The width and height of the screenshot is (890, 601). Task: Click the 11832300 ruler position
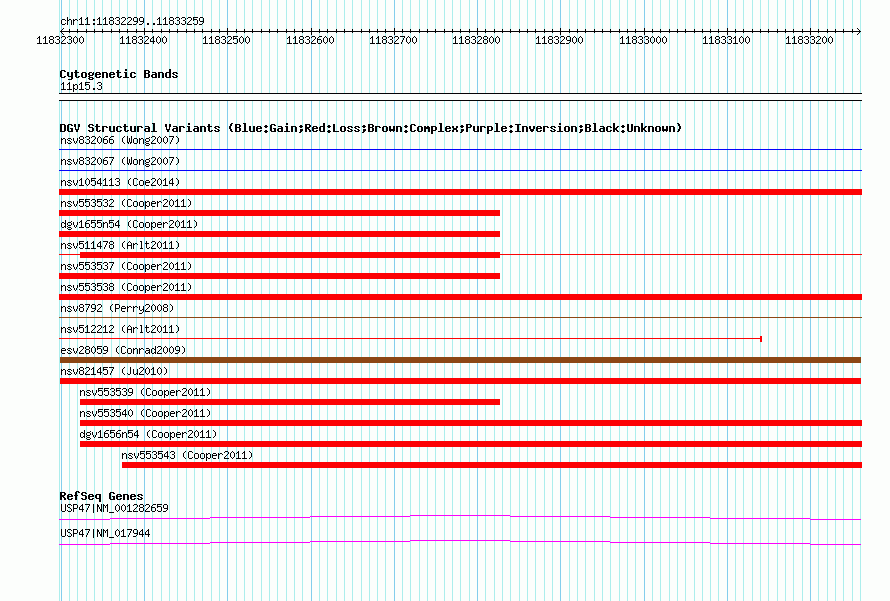pyautogui.click(x=60, y=40)
